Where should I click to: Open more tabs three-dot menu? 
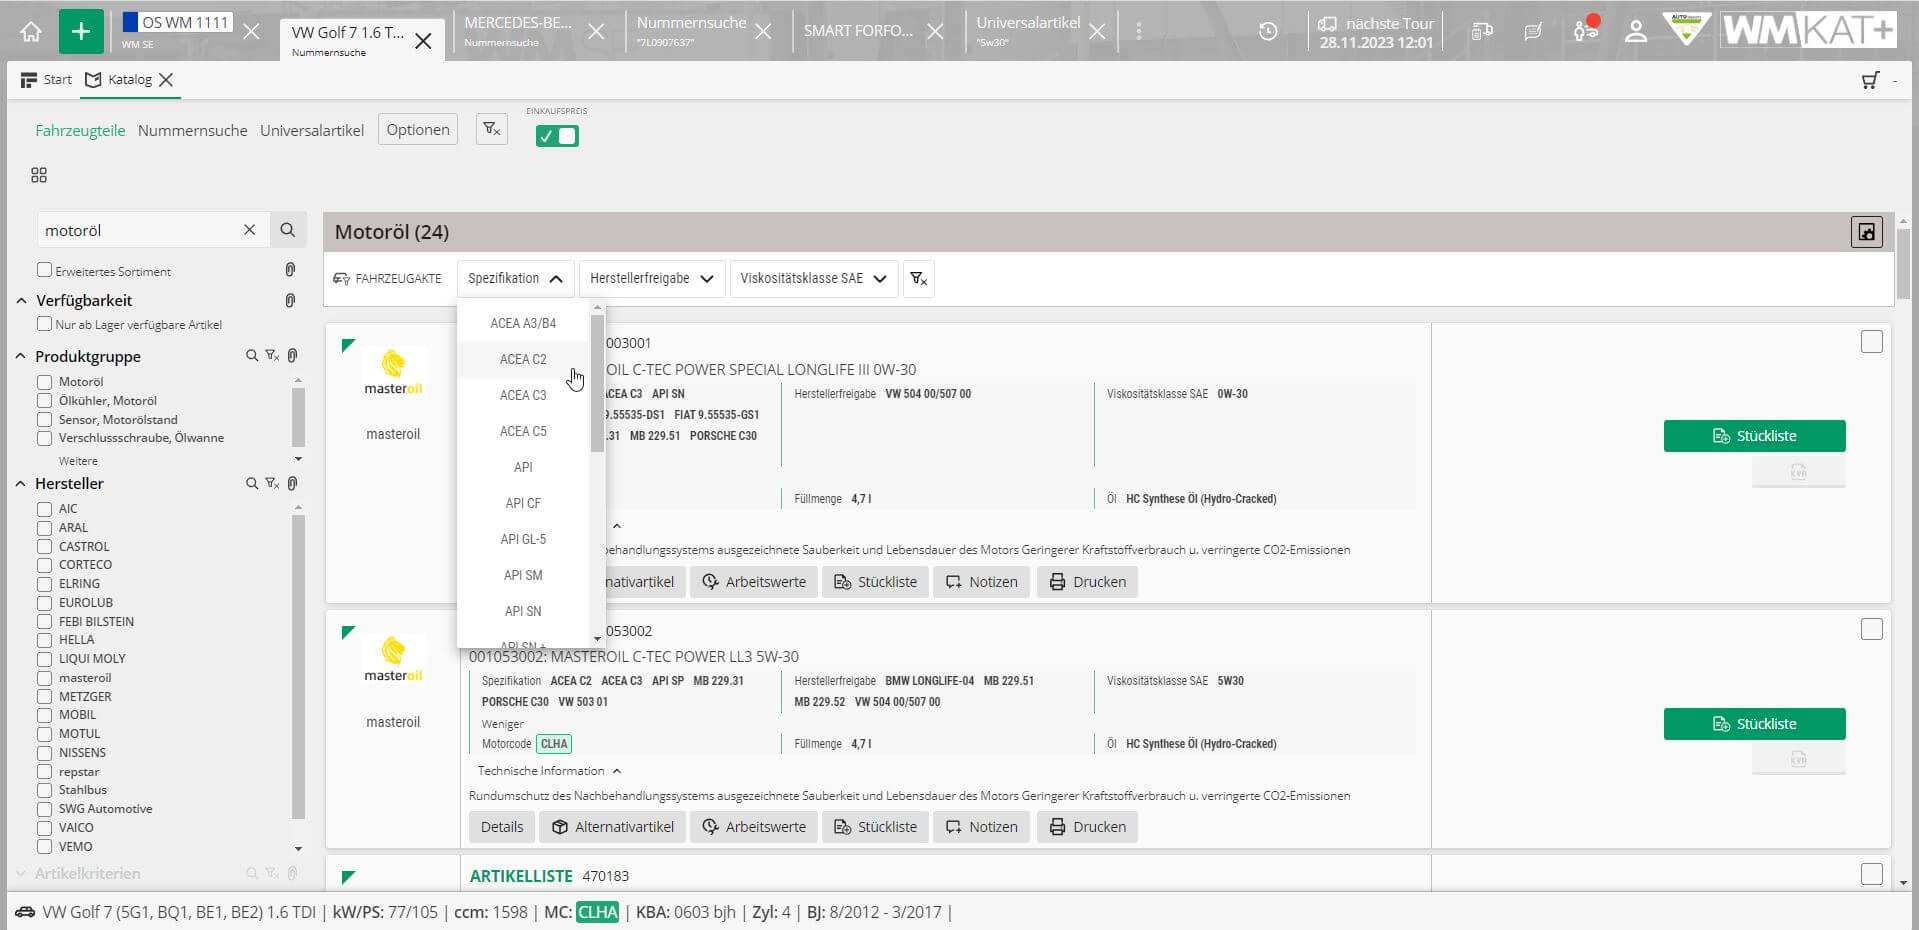(1138, 31)
